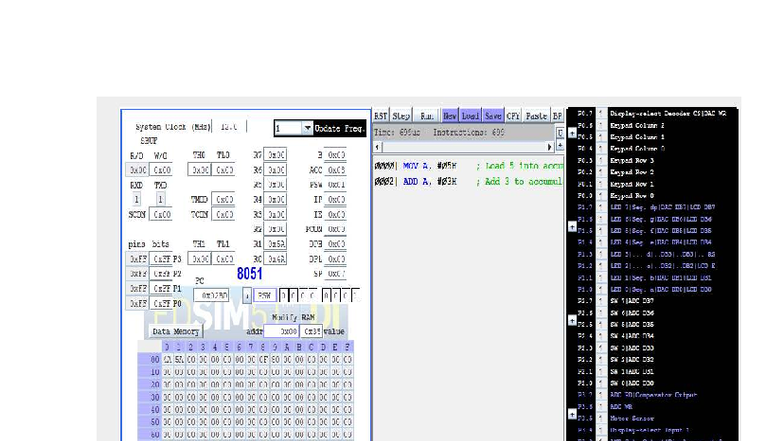The height and width of the screenshot is (441, 784).
Task: Click the ACC register value field
Action: pos(336,170)
